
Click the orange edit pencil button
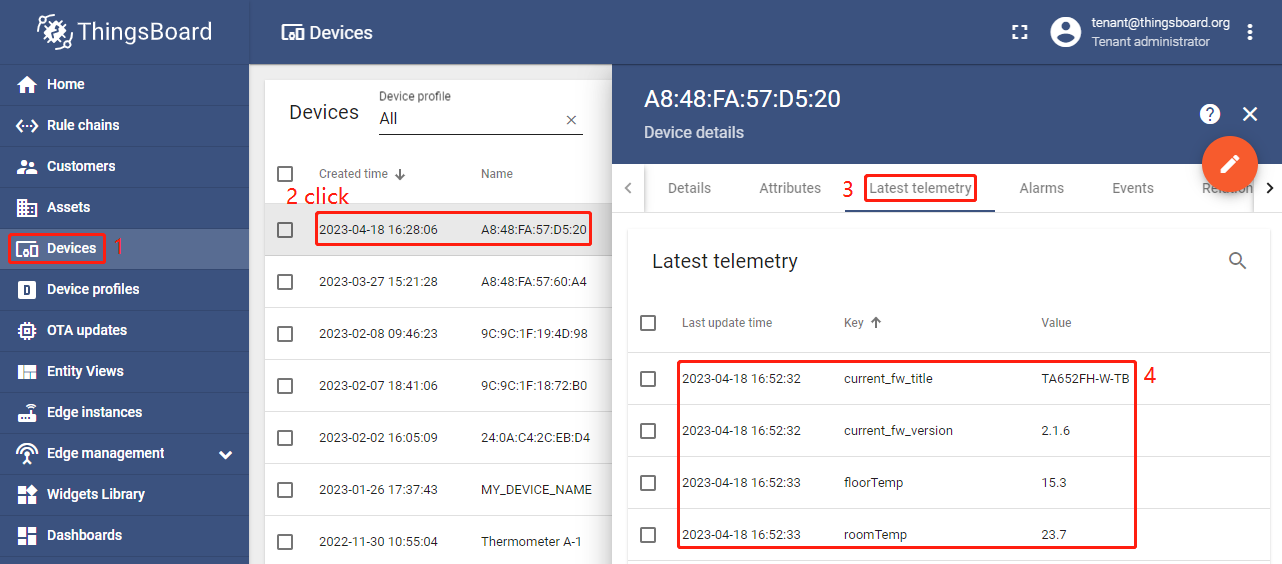[x=1229, y=163]
